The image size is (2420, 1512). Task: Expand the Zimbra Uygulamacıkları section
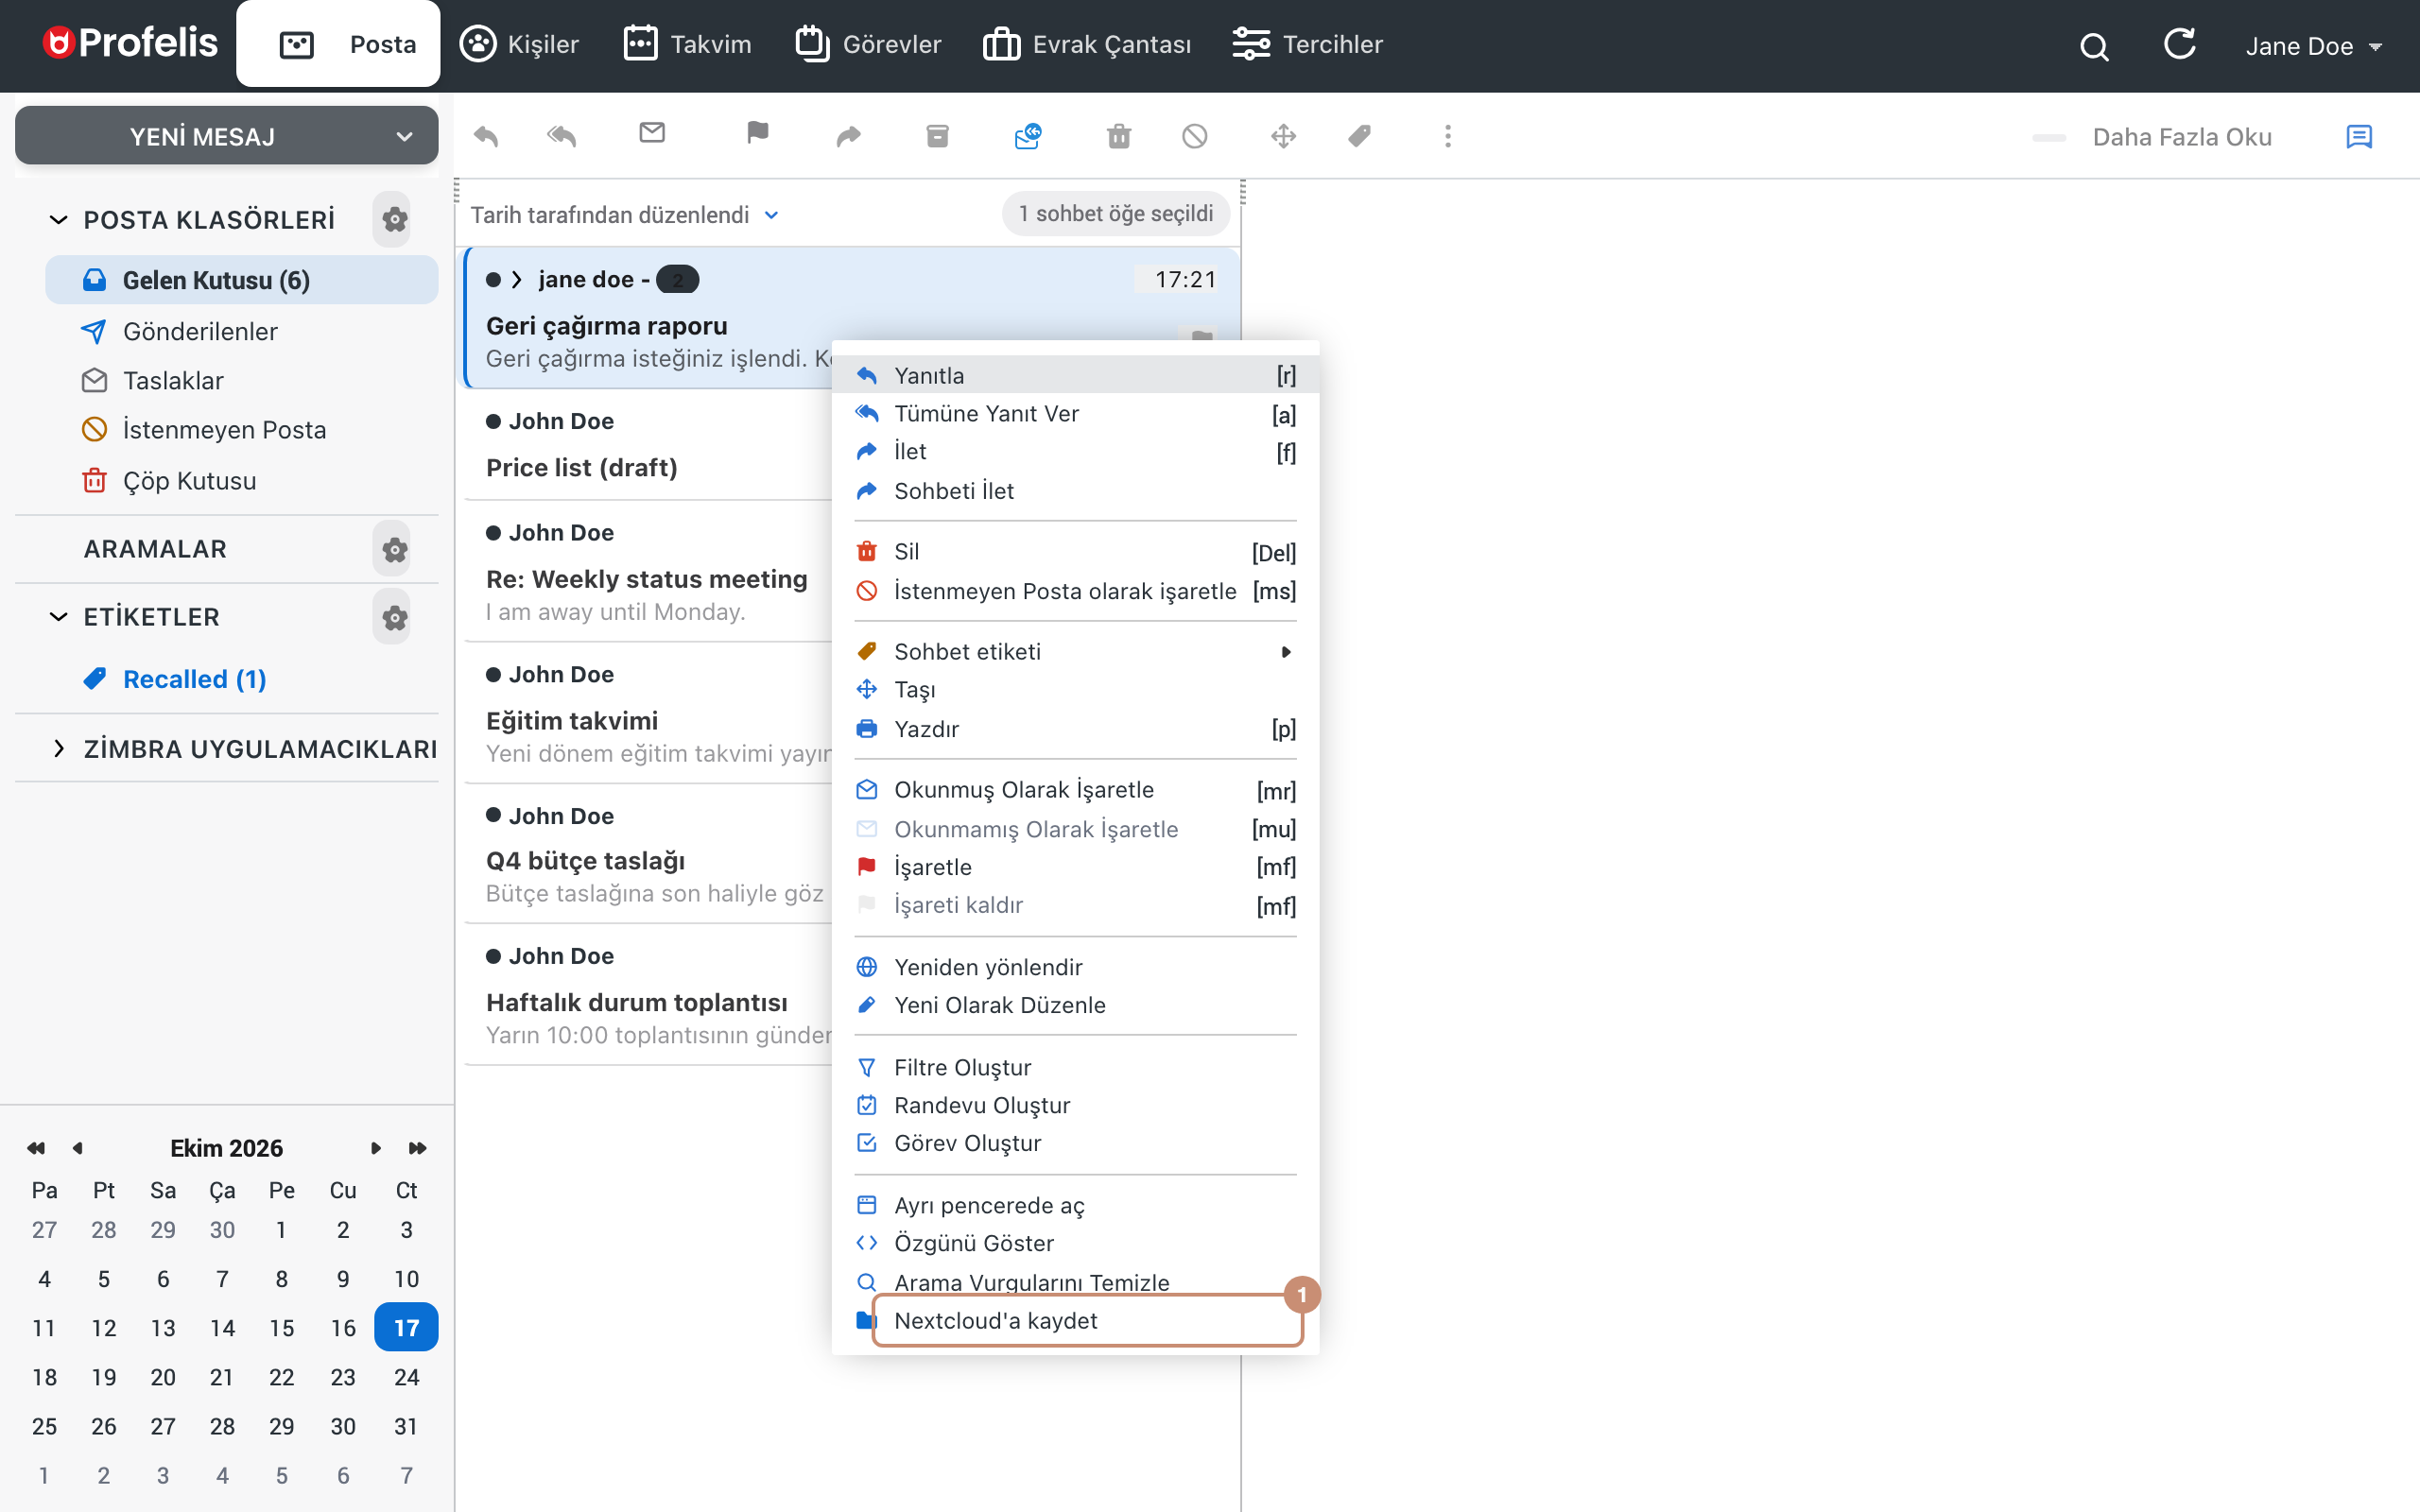coord(58,748)
